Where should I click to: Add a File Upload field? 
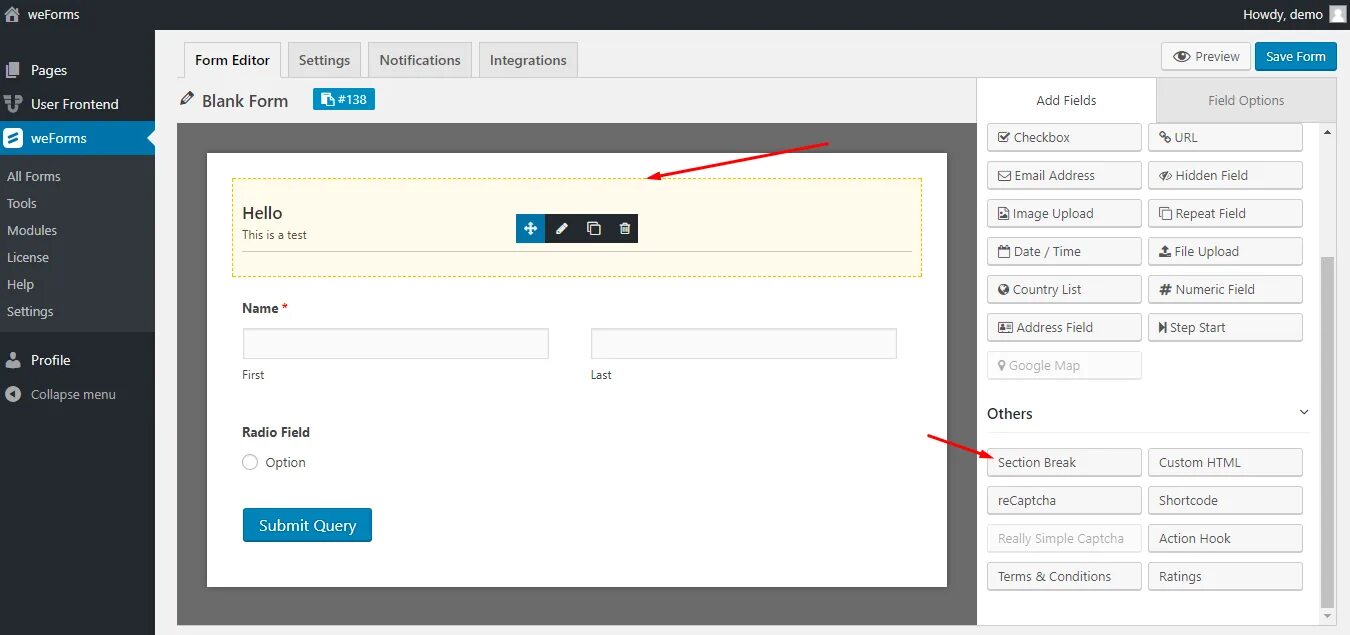(1225, 251)
